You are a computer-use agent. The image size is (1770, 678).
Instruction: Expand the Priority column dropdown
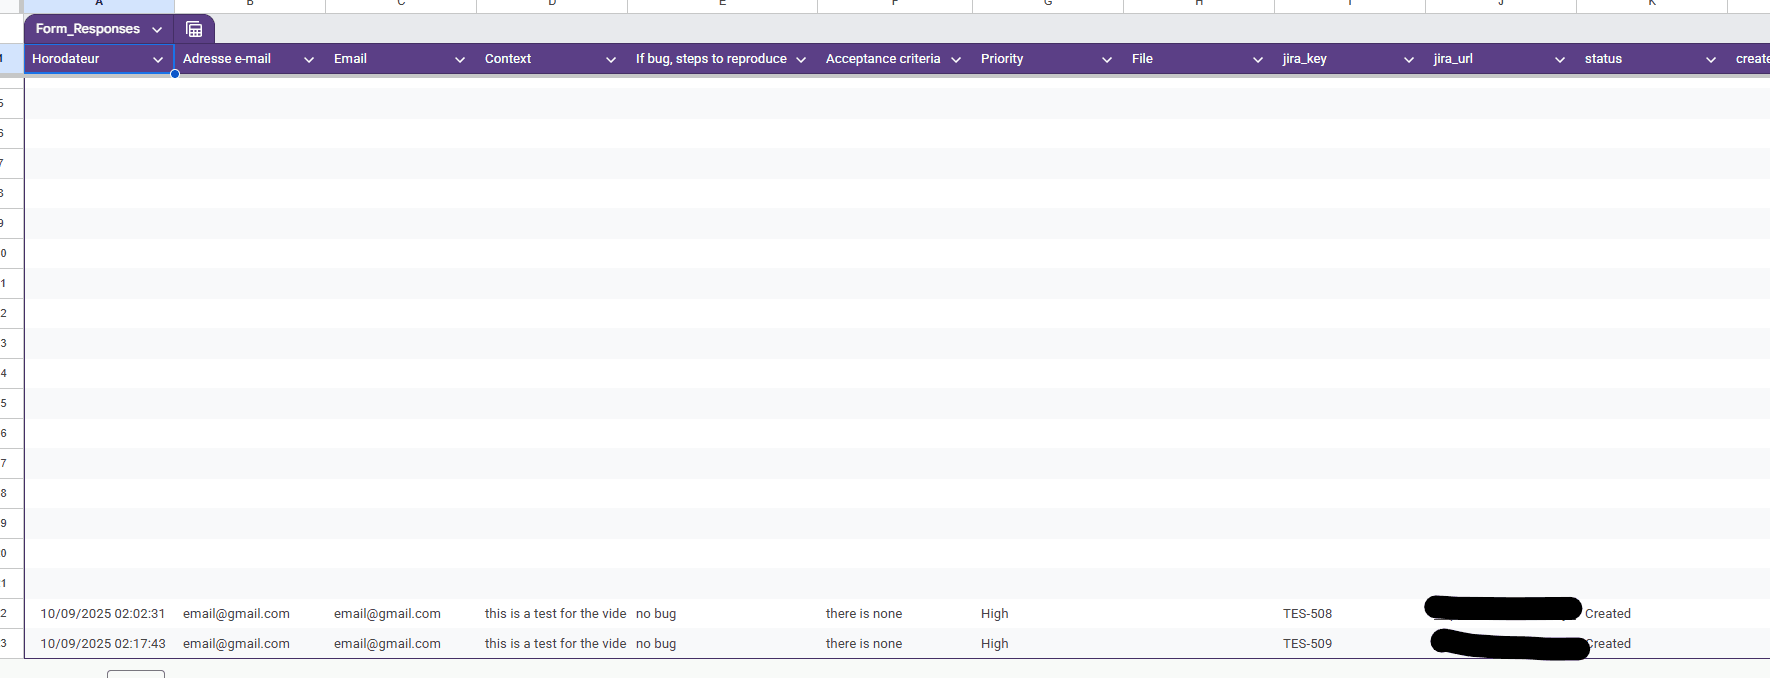click(x=1107, y=60)
